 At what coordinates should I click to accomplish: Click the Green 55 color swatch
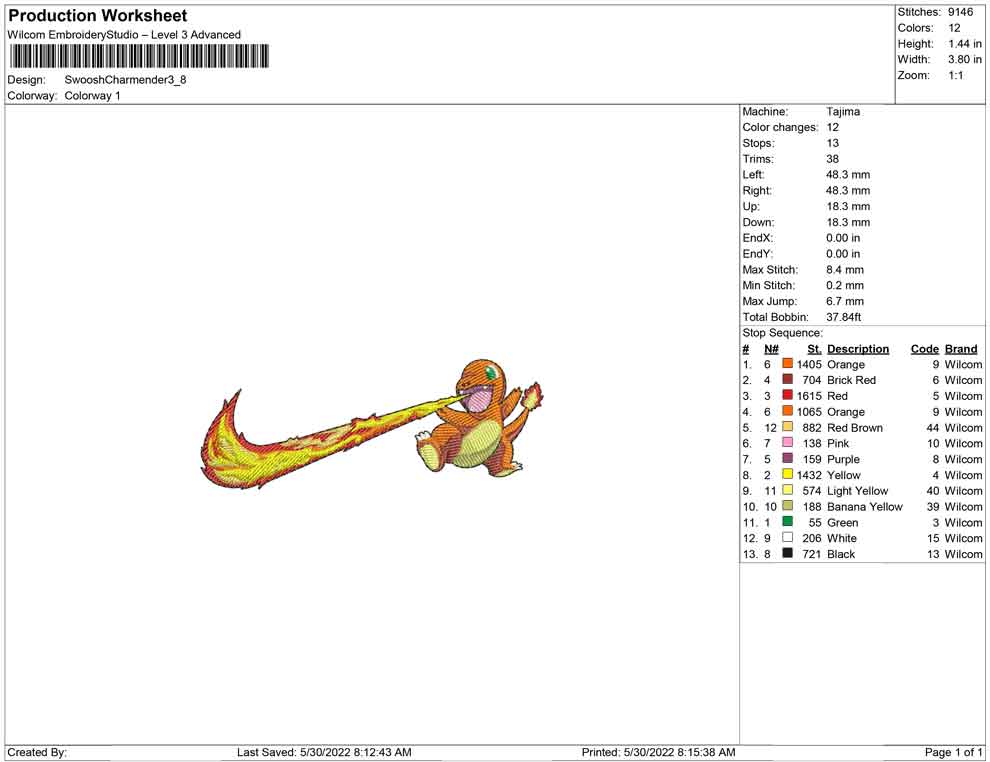[787, 521]
